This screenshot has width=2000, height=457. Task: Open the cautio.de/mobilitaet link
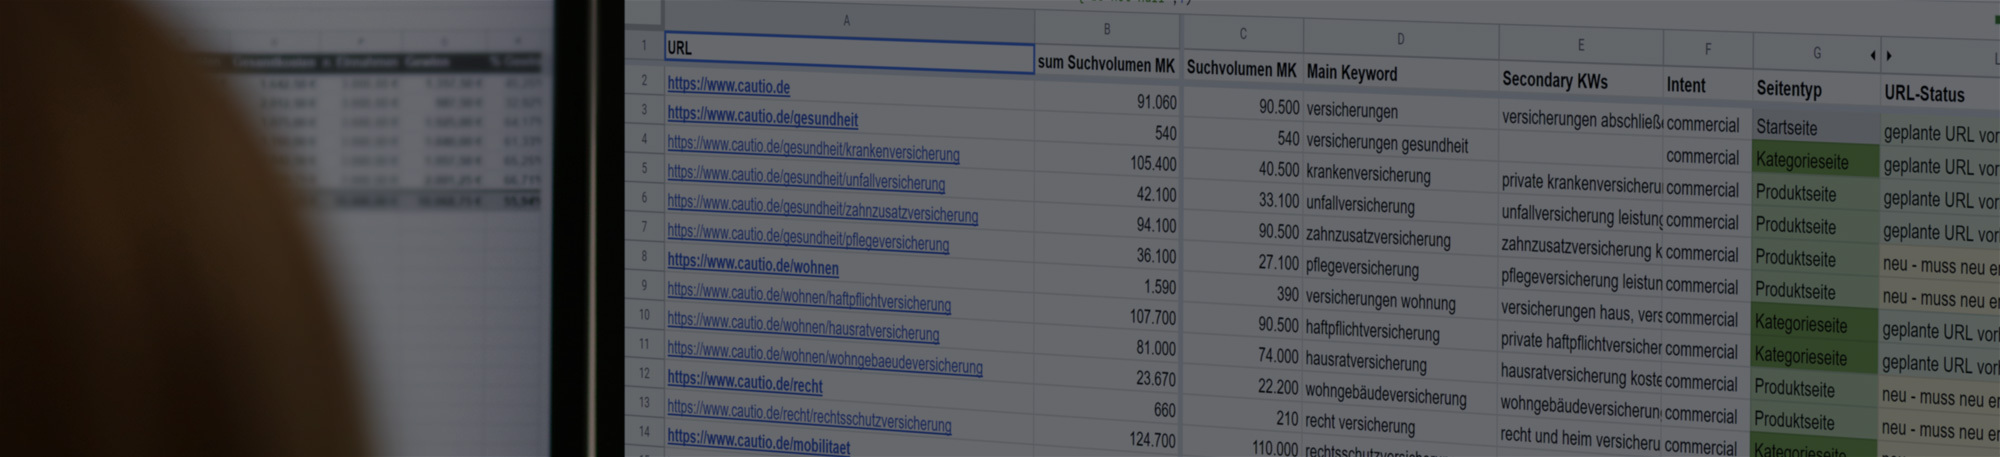click(759, 440)
